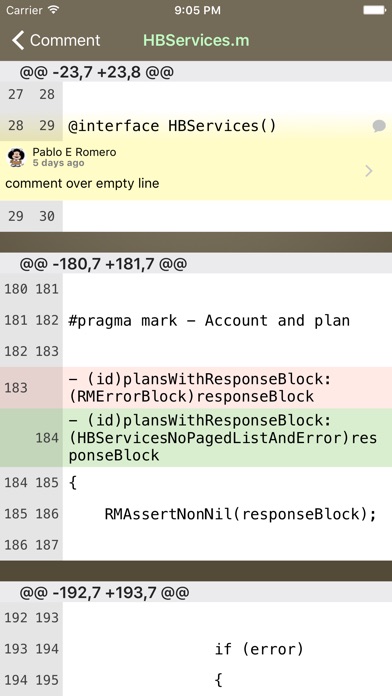Open the speech bubble comment icon on line 29
392x696 pixels.
point(379,127)
